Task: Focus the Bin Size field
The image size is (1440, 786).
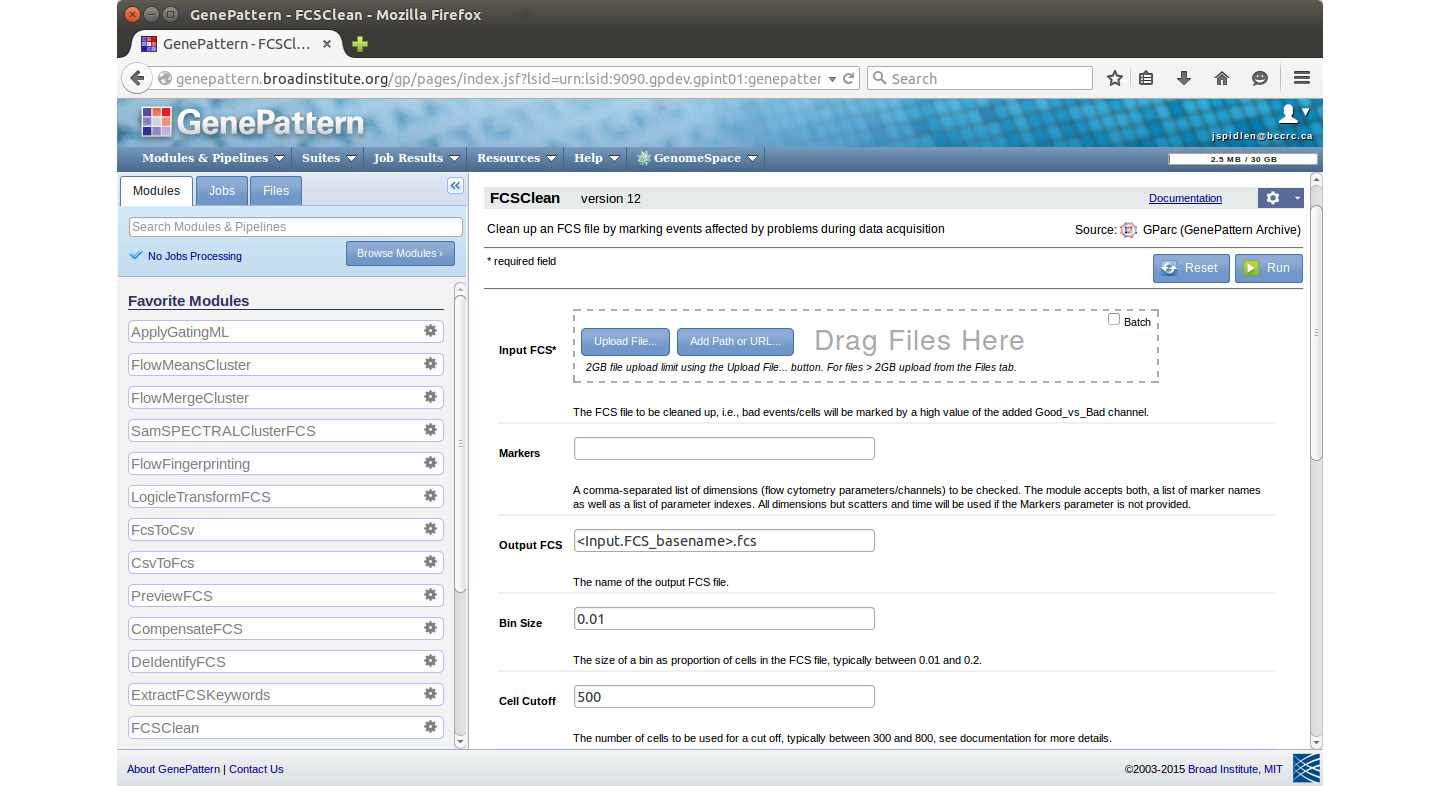Action: pyautogui.click(x=724, y=618)
